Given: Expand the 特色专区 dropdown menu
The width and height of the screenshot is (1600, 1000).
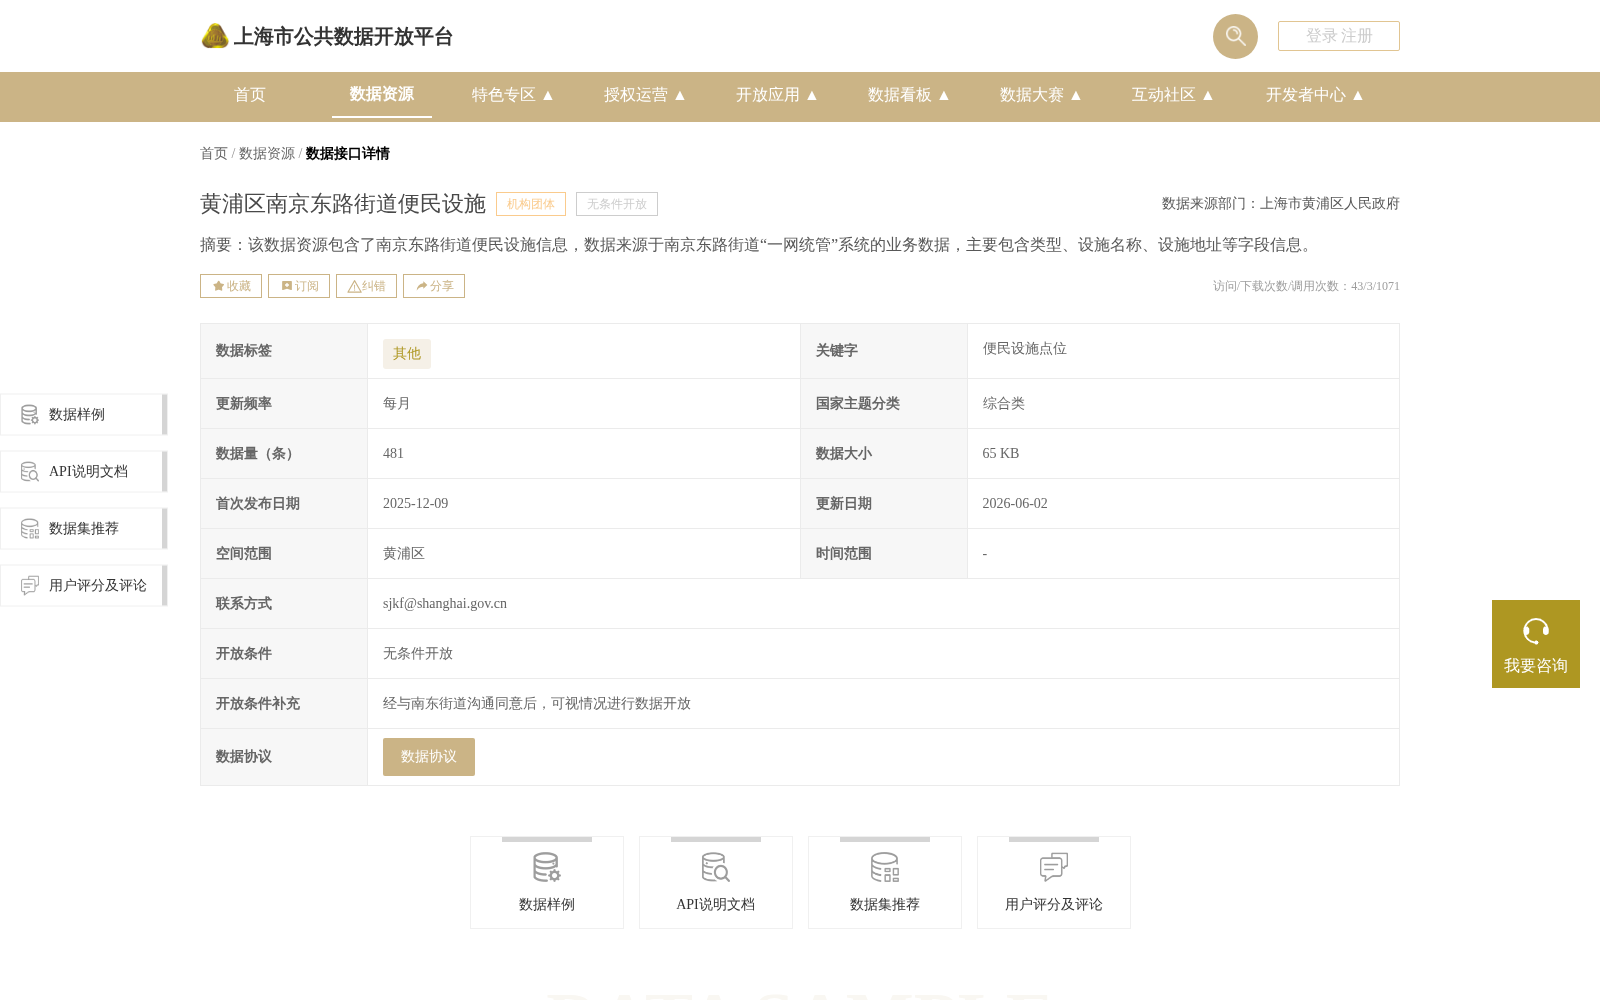Looking at the screenshot, I should click(x=513, y=95).
